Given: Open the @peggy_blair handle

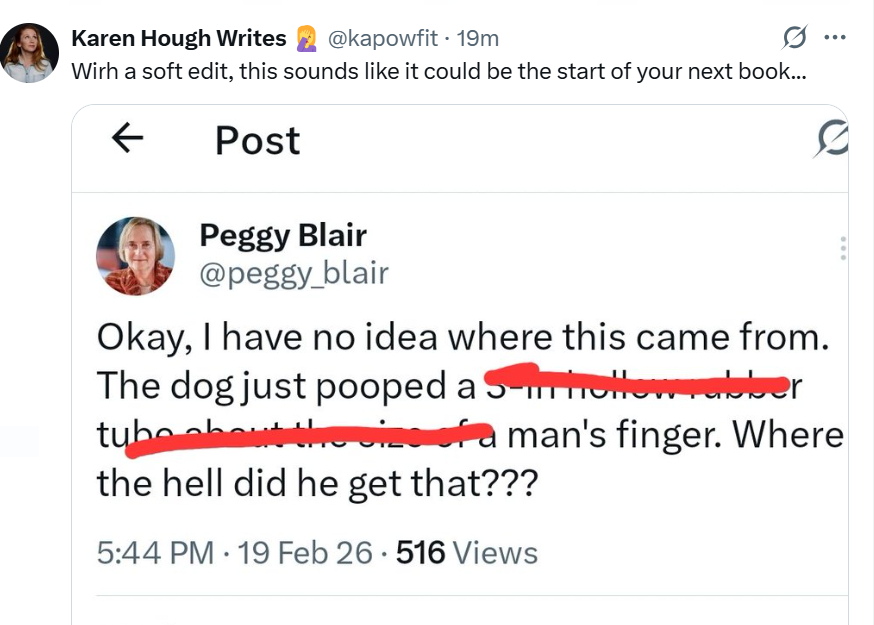Looking at the screenshot, I should pyautogui.click(x=294, y=273).
